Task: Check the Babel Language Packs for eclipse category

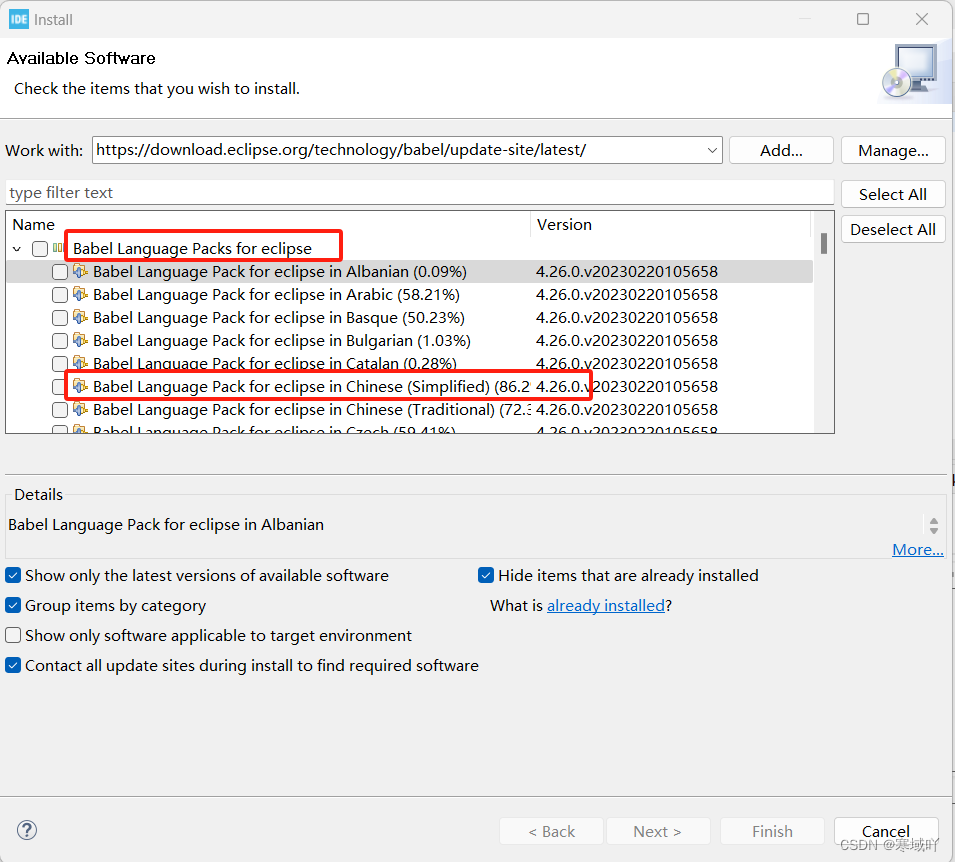Action: (x=40, y=249)
